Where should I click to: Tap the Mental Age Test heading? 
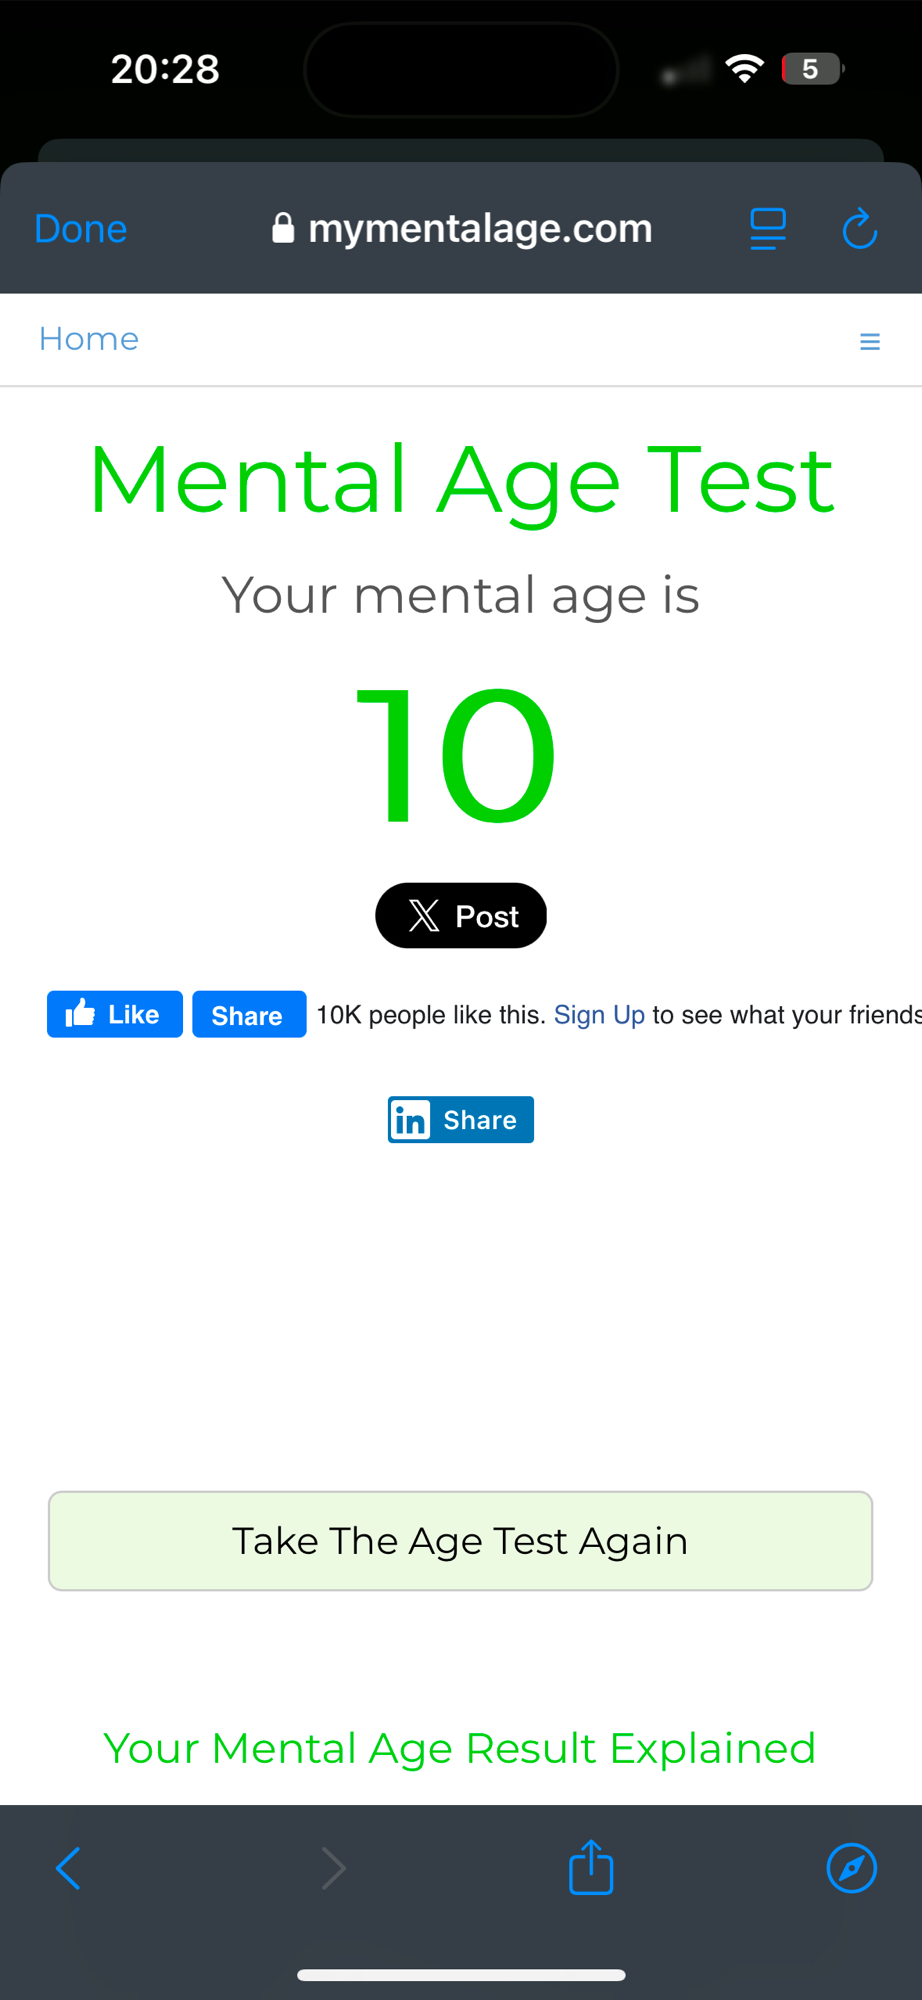[x=461, y=481]
